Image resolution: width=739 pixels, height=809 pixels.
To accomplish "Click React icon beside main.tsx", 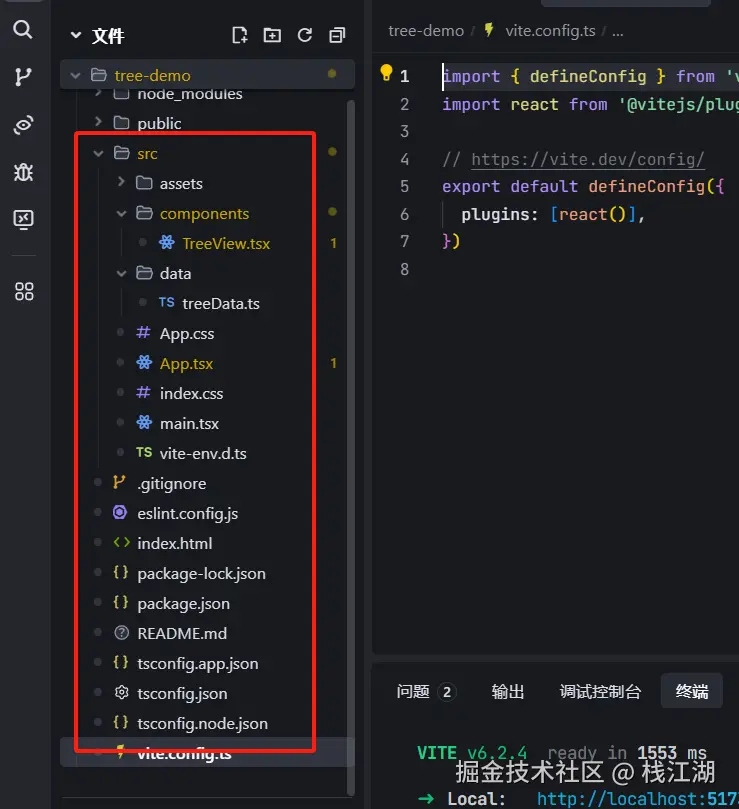I will pyautogui.click(x=144, y=423).
